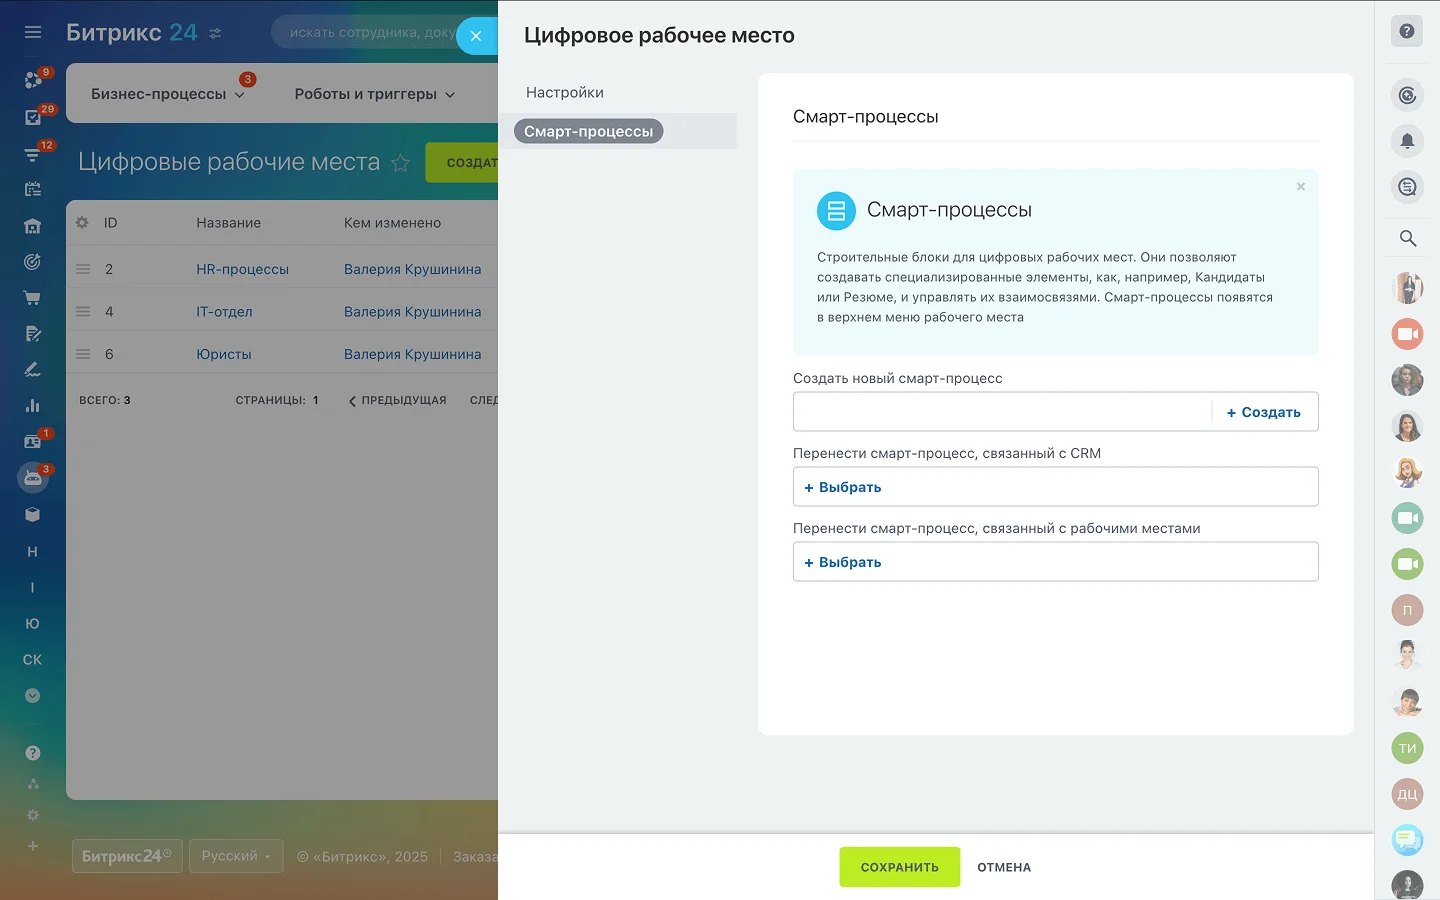The height and width of the screenshot is (900, 1440).
Task: Open the CoPilot sparkle icon in right panel
Action: 1407,95
